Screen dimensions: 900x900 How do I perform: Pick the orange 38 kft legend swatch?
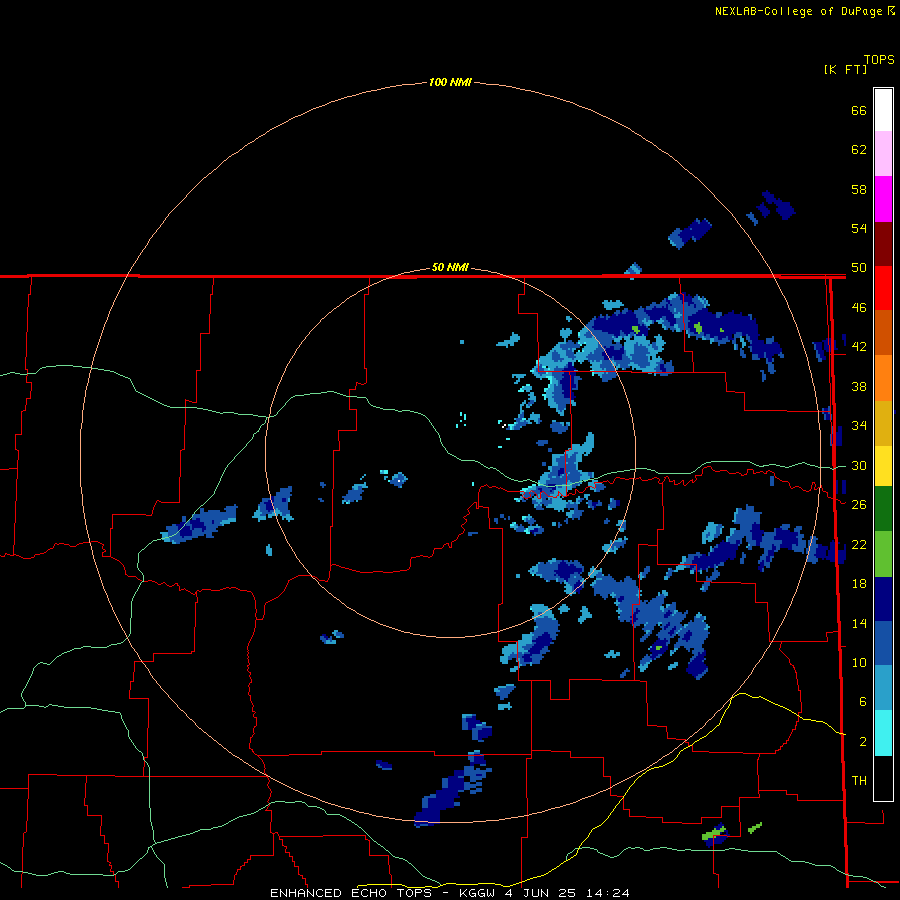tap(883, 377)
